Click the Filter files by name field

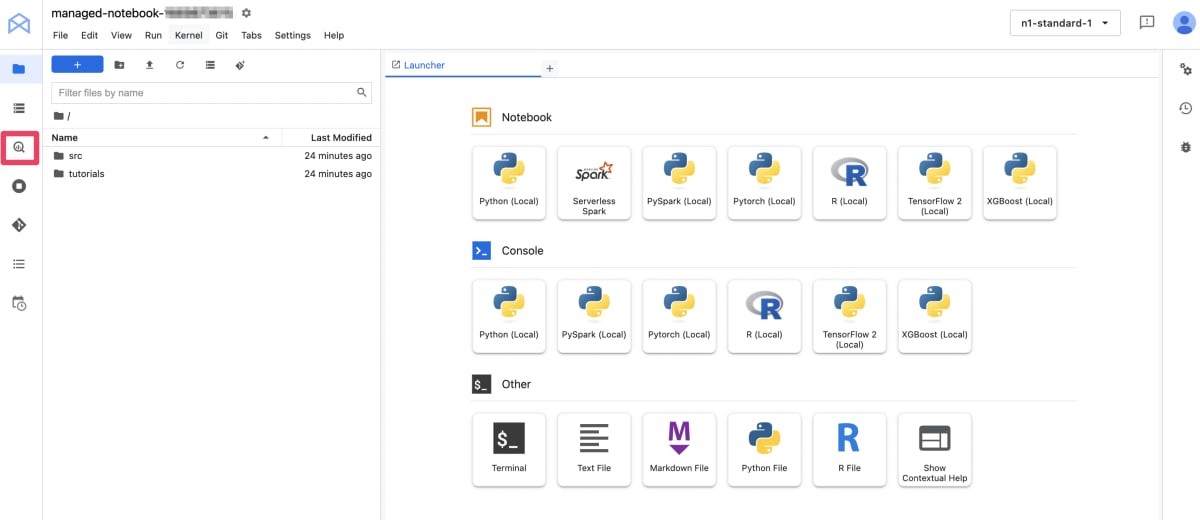(211, 92)
